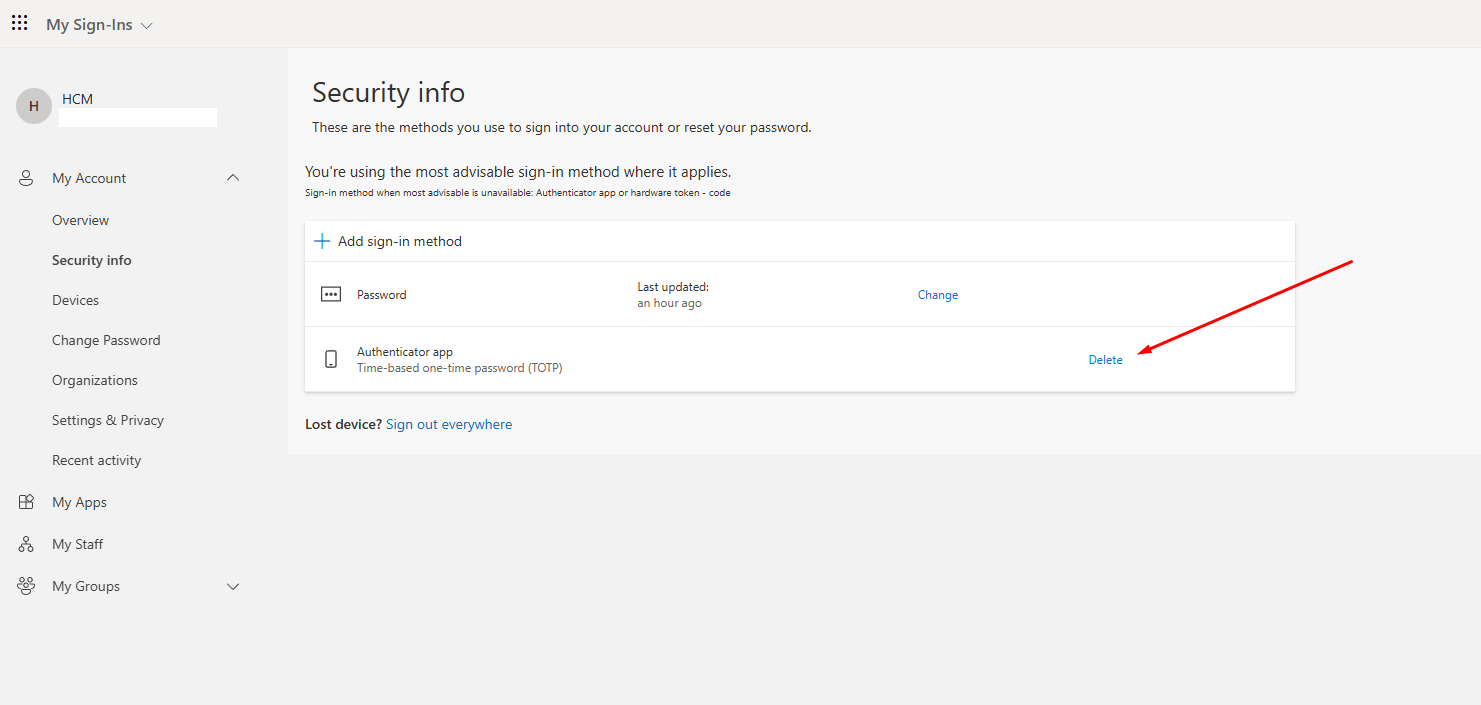This screenshot has width=1481, height=705.
Task: Click the Change link for Password
Action: coord(938,295)
